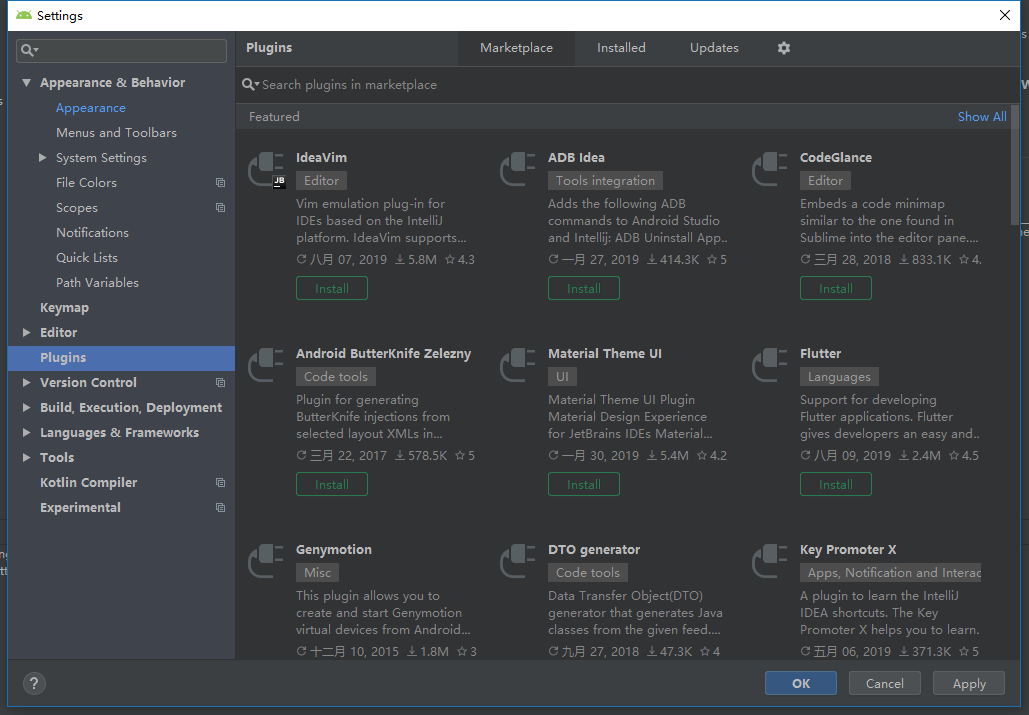Image resolution: width=1029 pixels, height=715 pixels.
Task: Close the Settings dialog window
Action: coord(1005,15)
